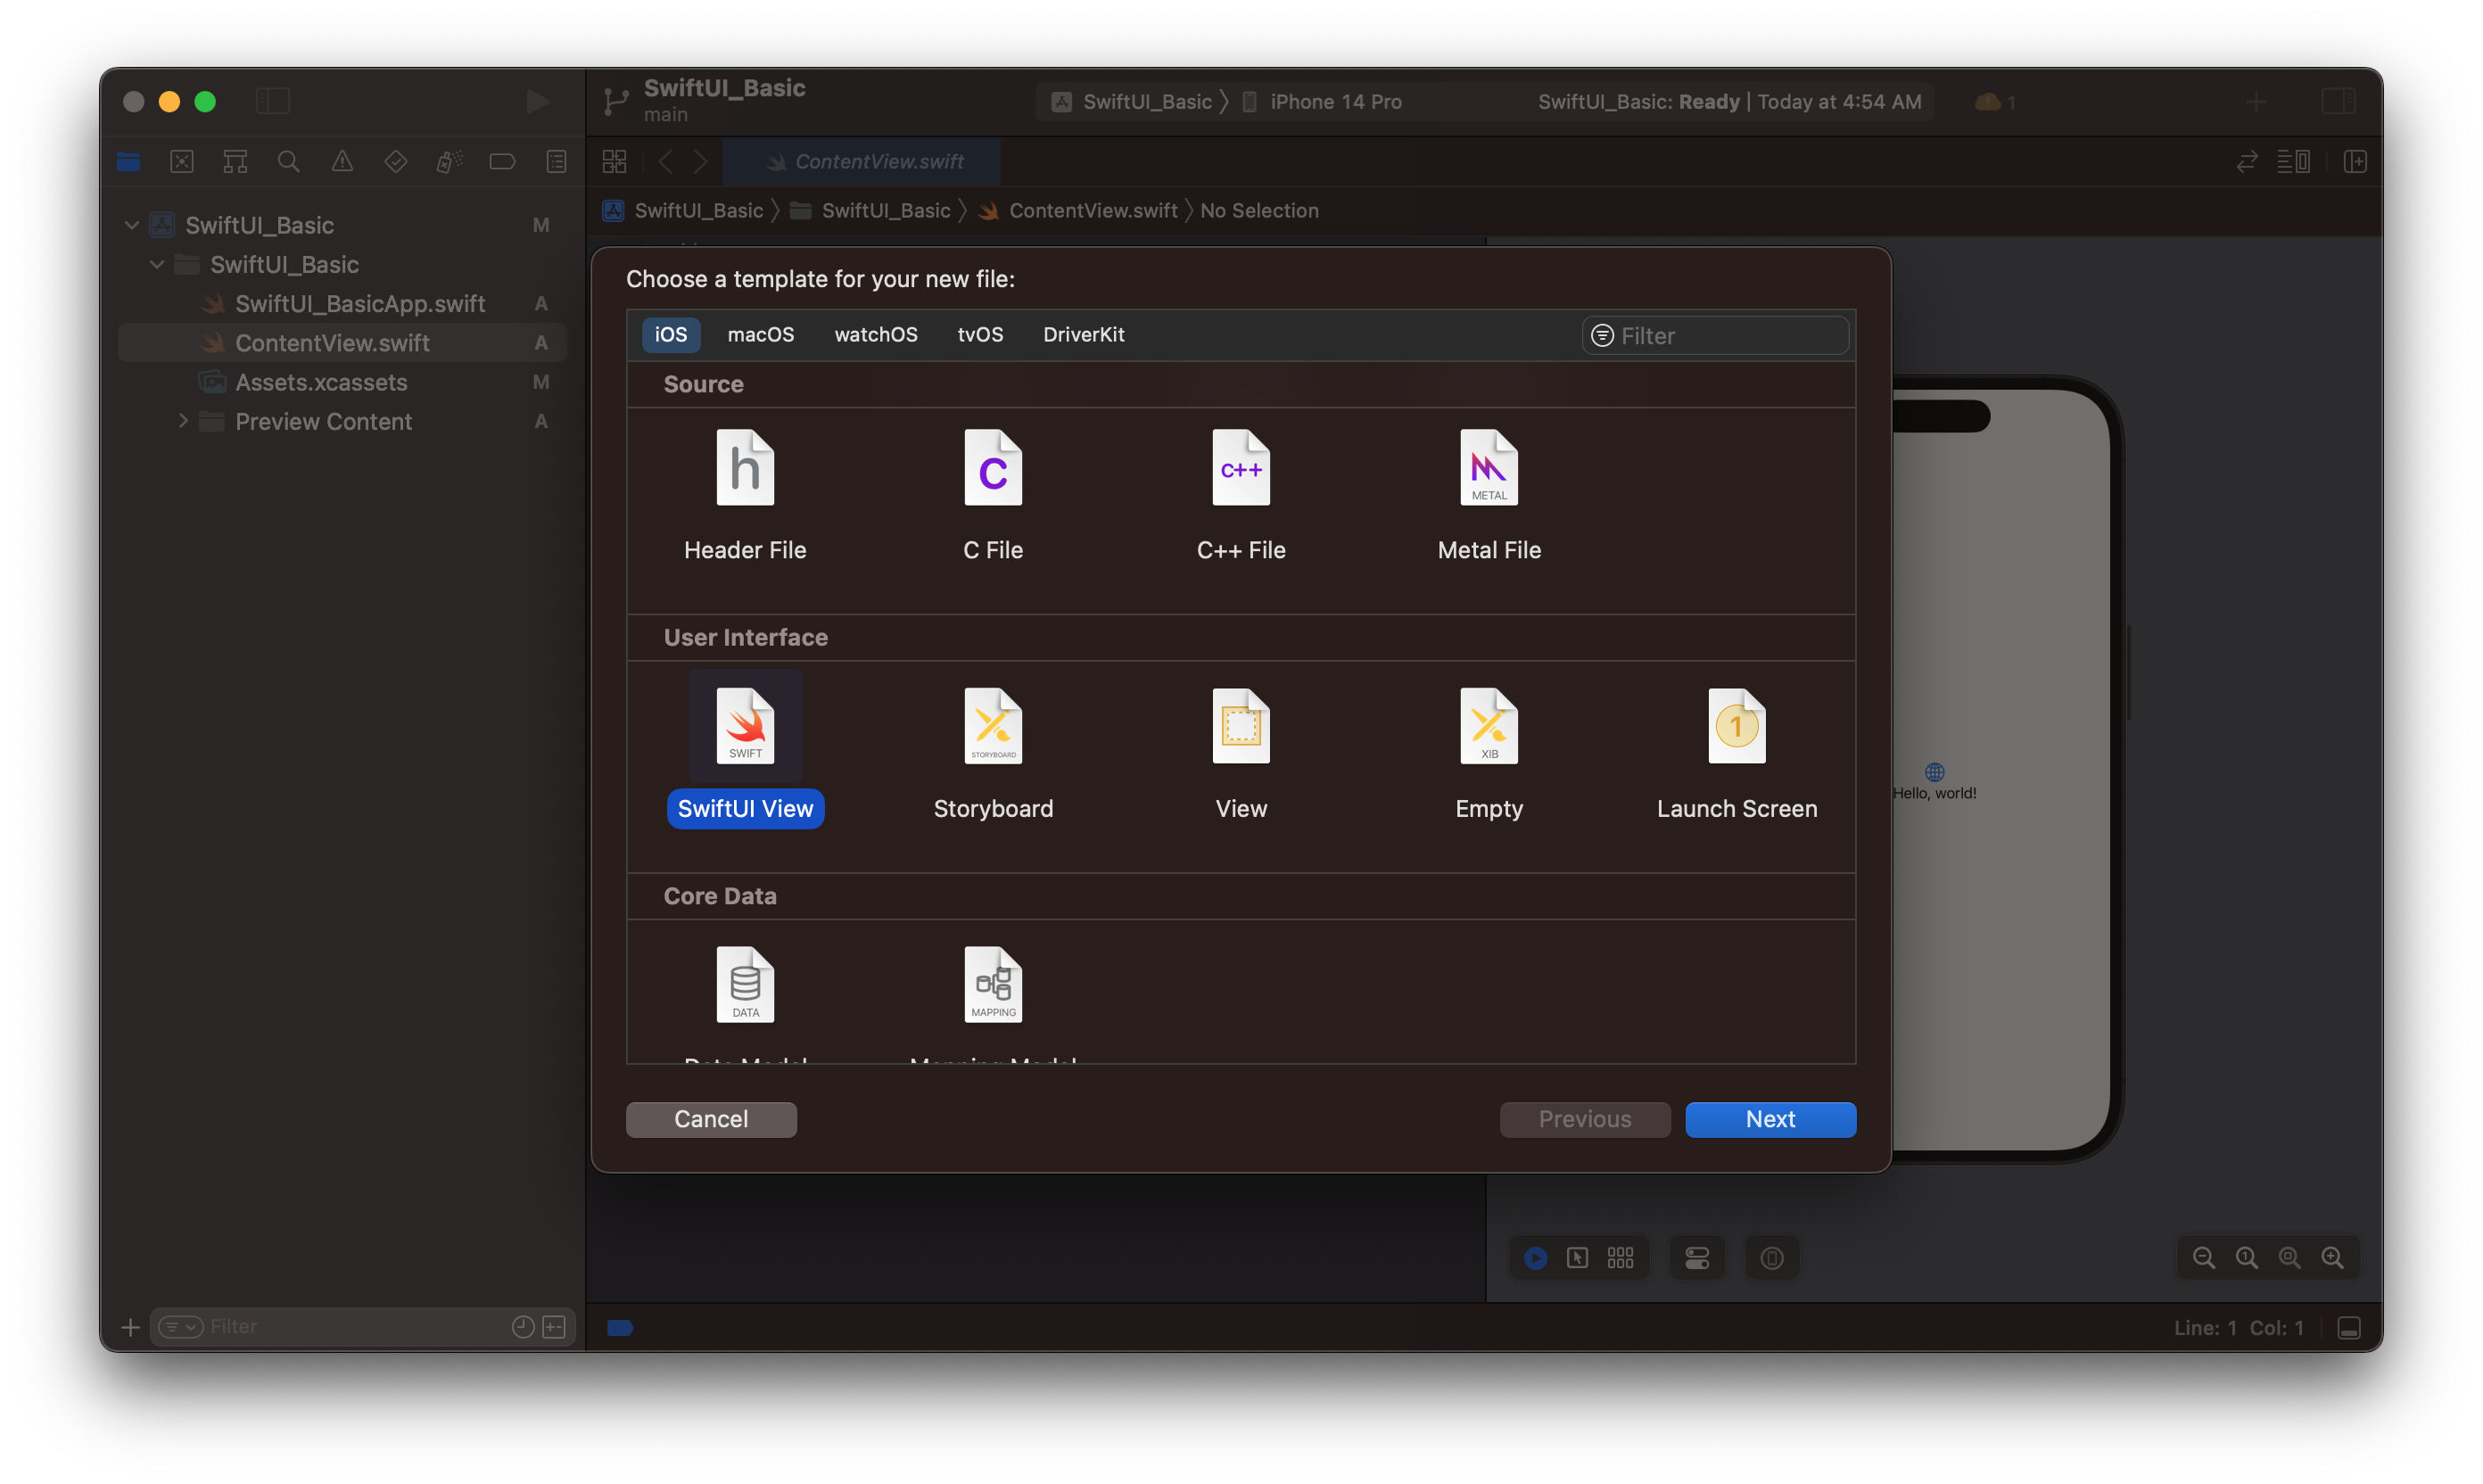Image resolution: width=2483 pixels, height=1484 pixels.
Task: Open the template filter options icon
Action: click(x=1602, y=335)
